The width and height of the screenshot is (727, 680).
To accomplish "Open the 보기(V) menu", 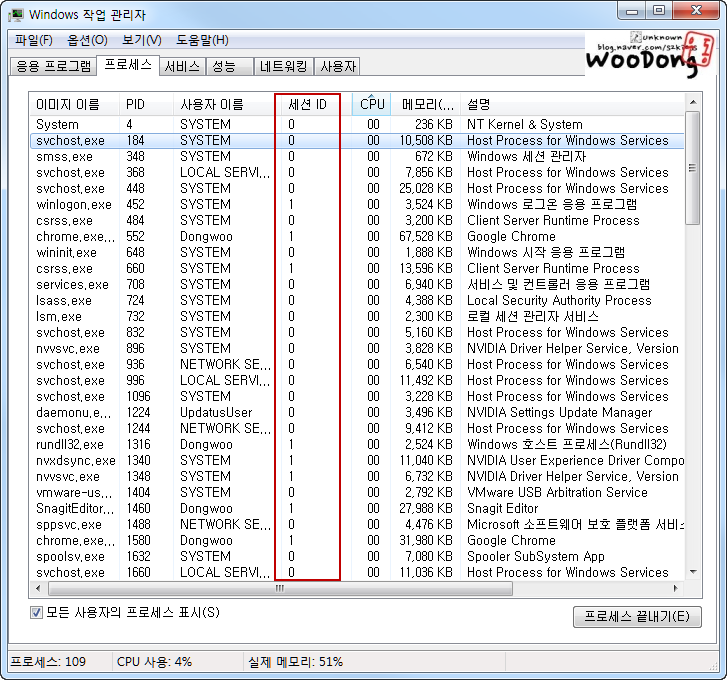I will (141, 40).
